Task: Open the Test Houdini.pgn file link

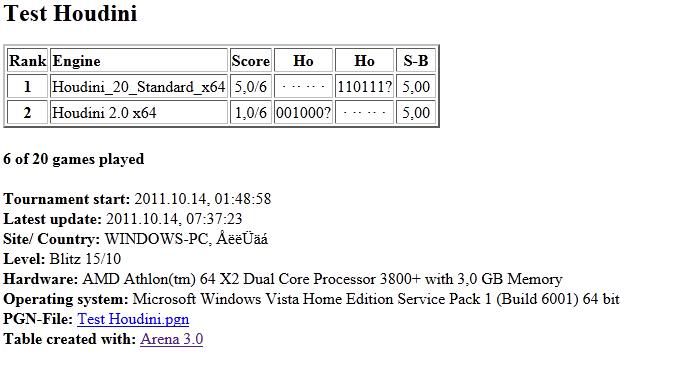Action: (133, 319)
